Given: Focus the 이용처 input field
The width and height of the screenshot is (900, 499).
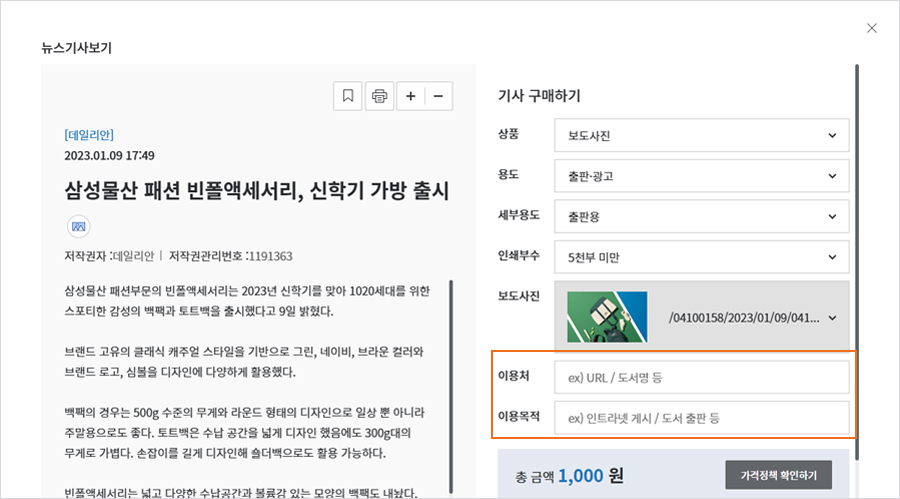Looking at the screenshot, I should click(701, 377).
